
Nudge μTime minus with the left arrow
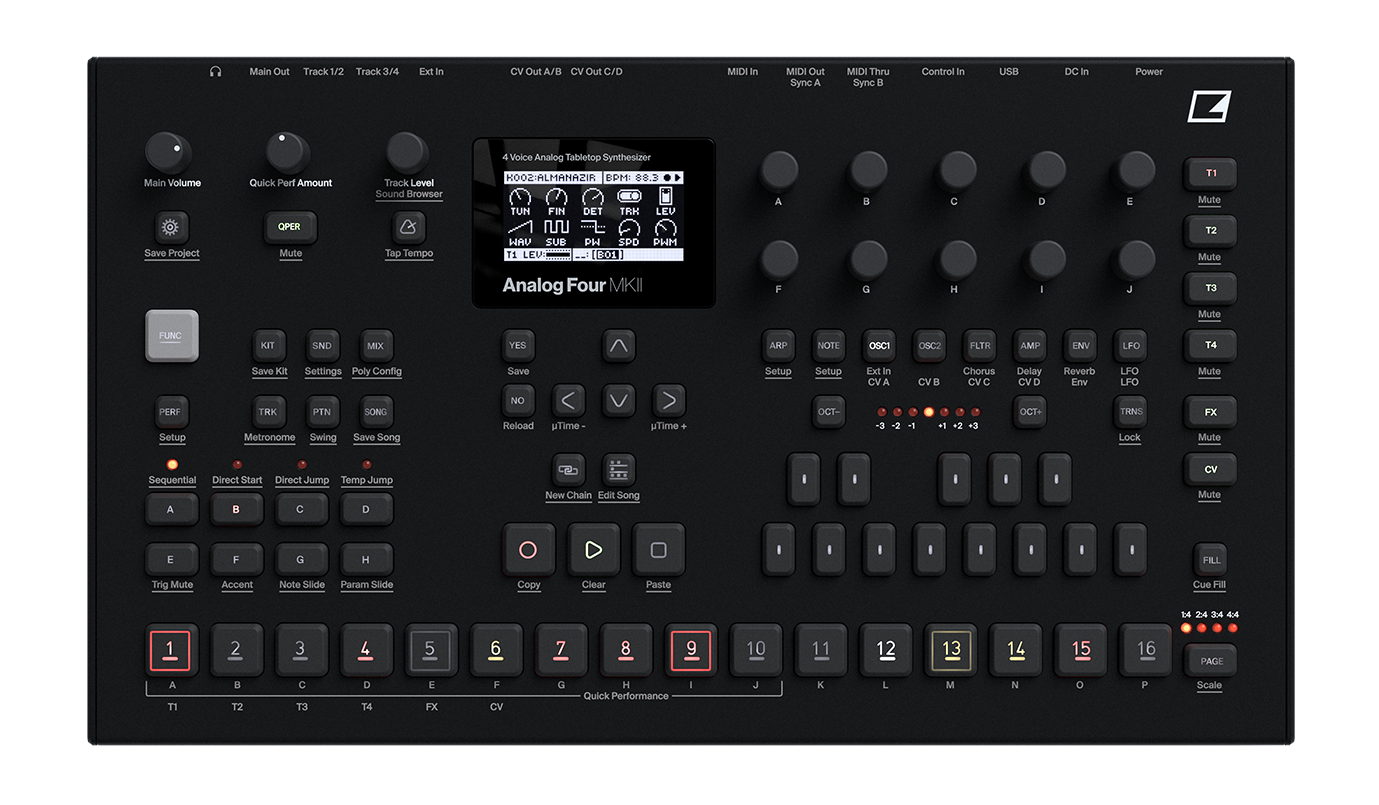[x=568, y=401]
